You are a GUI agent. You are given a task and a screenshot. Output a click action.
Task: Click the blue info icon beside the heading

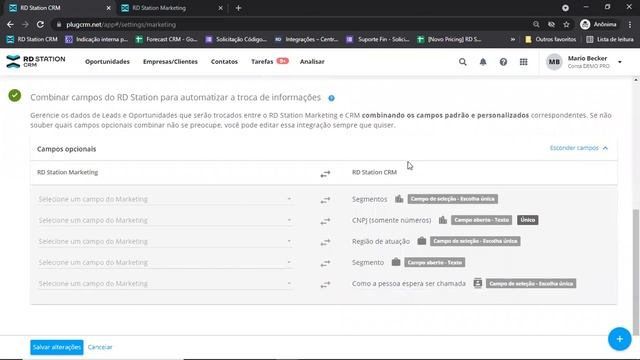tap(331, 98)
